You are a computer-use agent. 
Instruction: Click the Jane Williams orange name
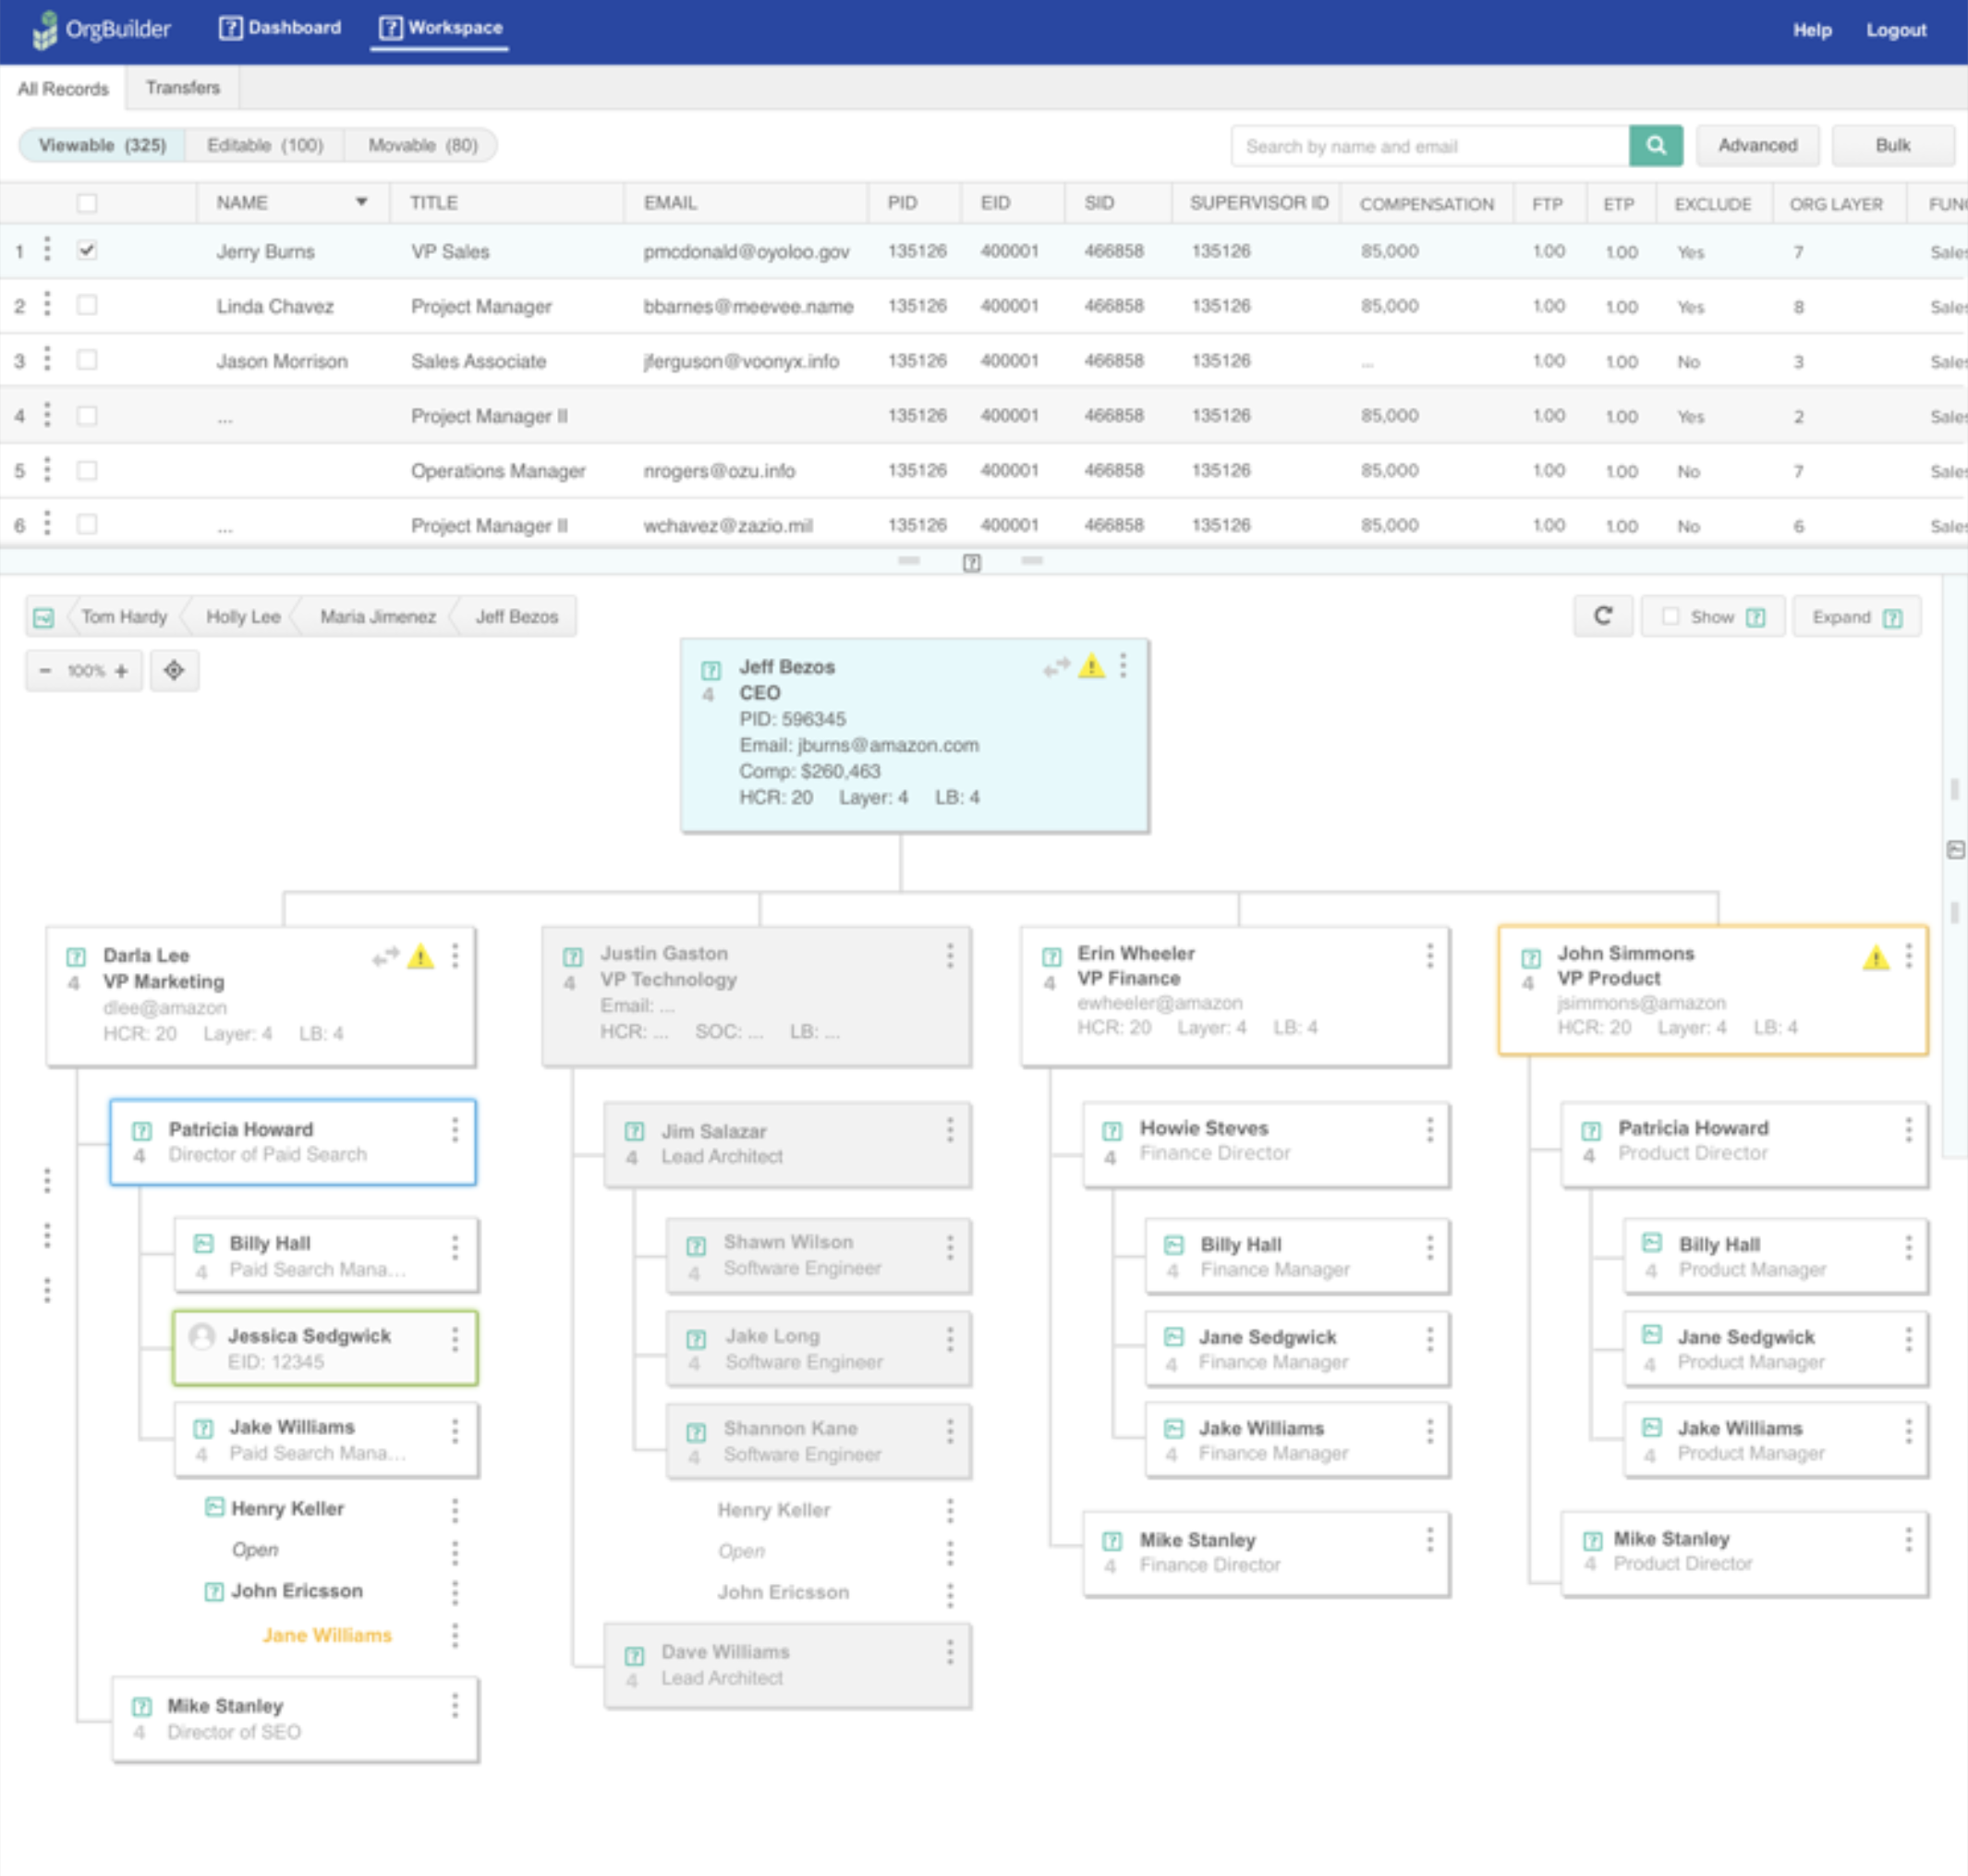327,1636
